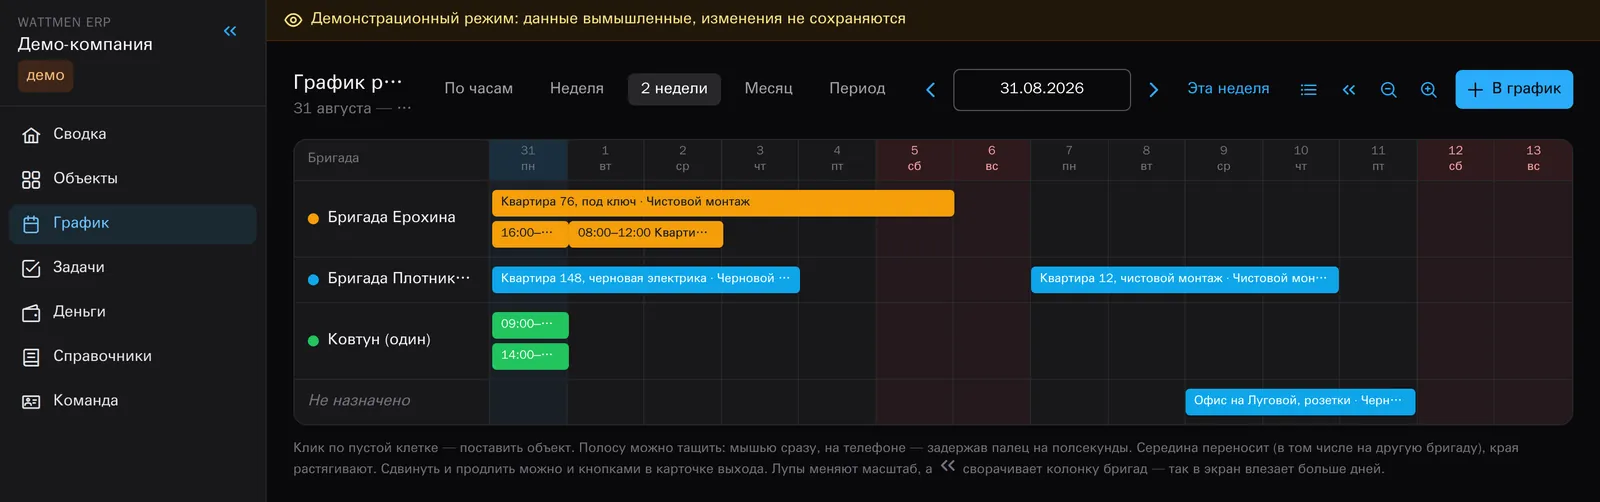This screenshot has width=1600, height=502.
Task: Open the orange 16:00 shift block
Action: coord(530,234)
